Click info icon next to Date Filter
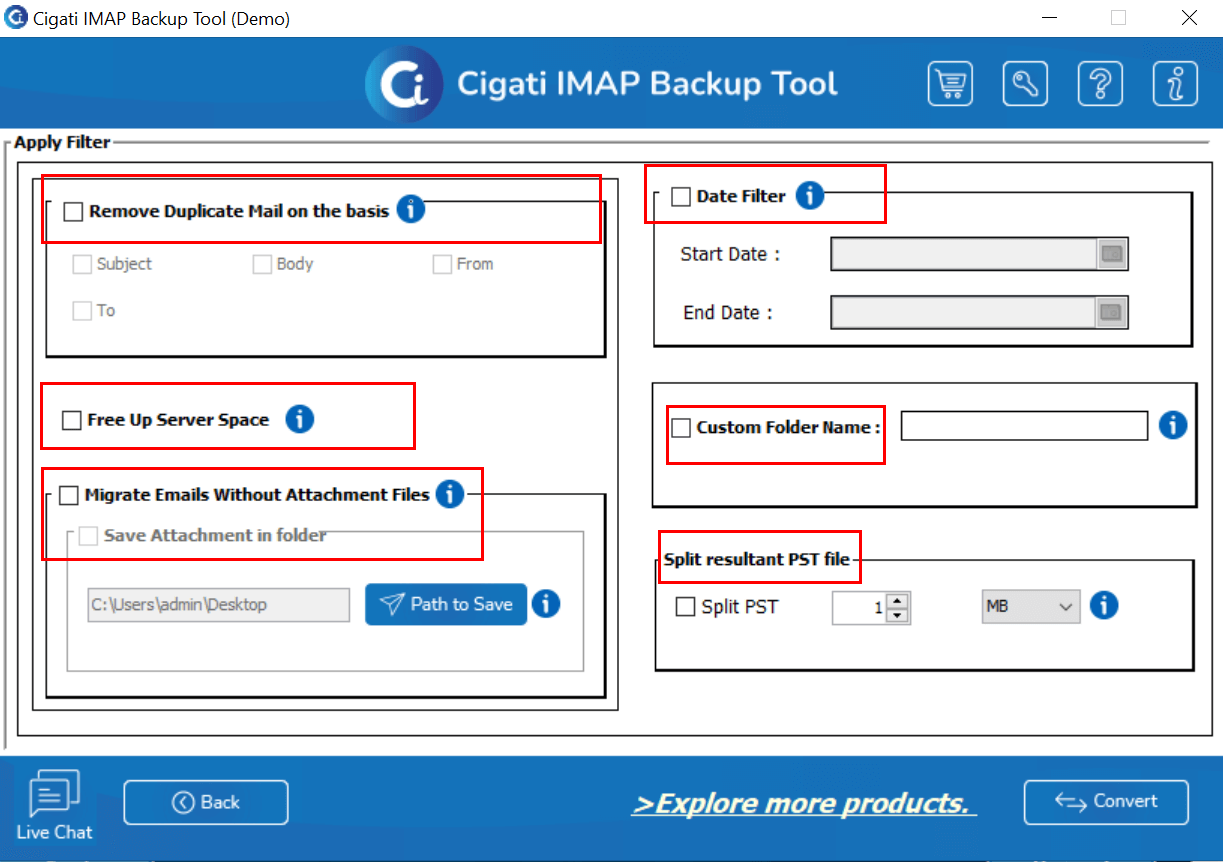This screenshot has width=1223, height=862. point(810,196)
